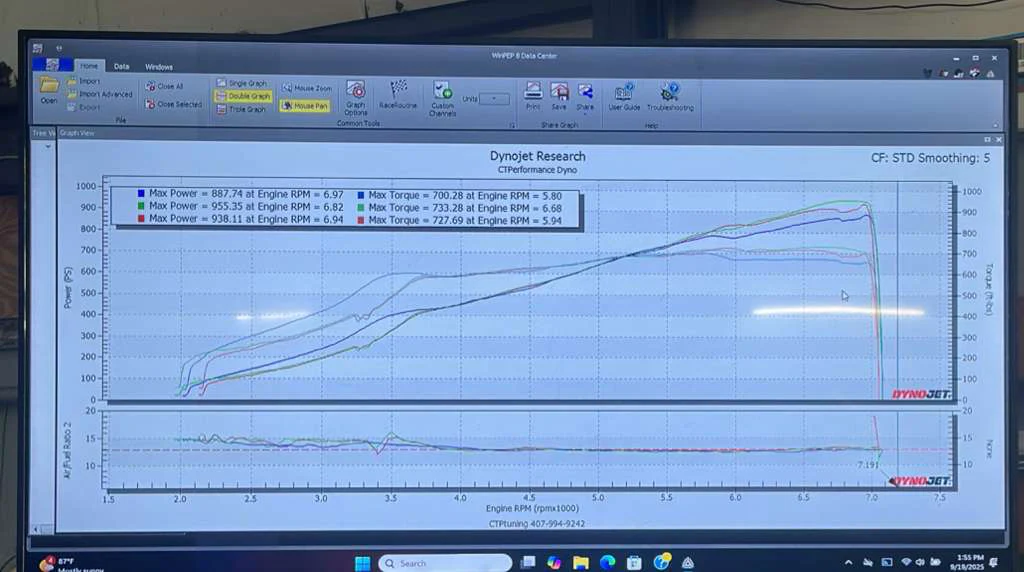Viewport: 1024px width, 572px height.
Task: Open the Windows ribbon tab
Action: (x=159, y=67)
